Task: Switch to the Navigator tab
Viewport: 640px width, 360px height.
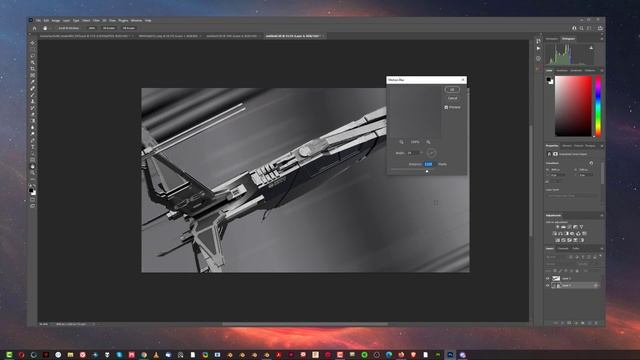Action: point(551,39)
